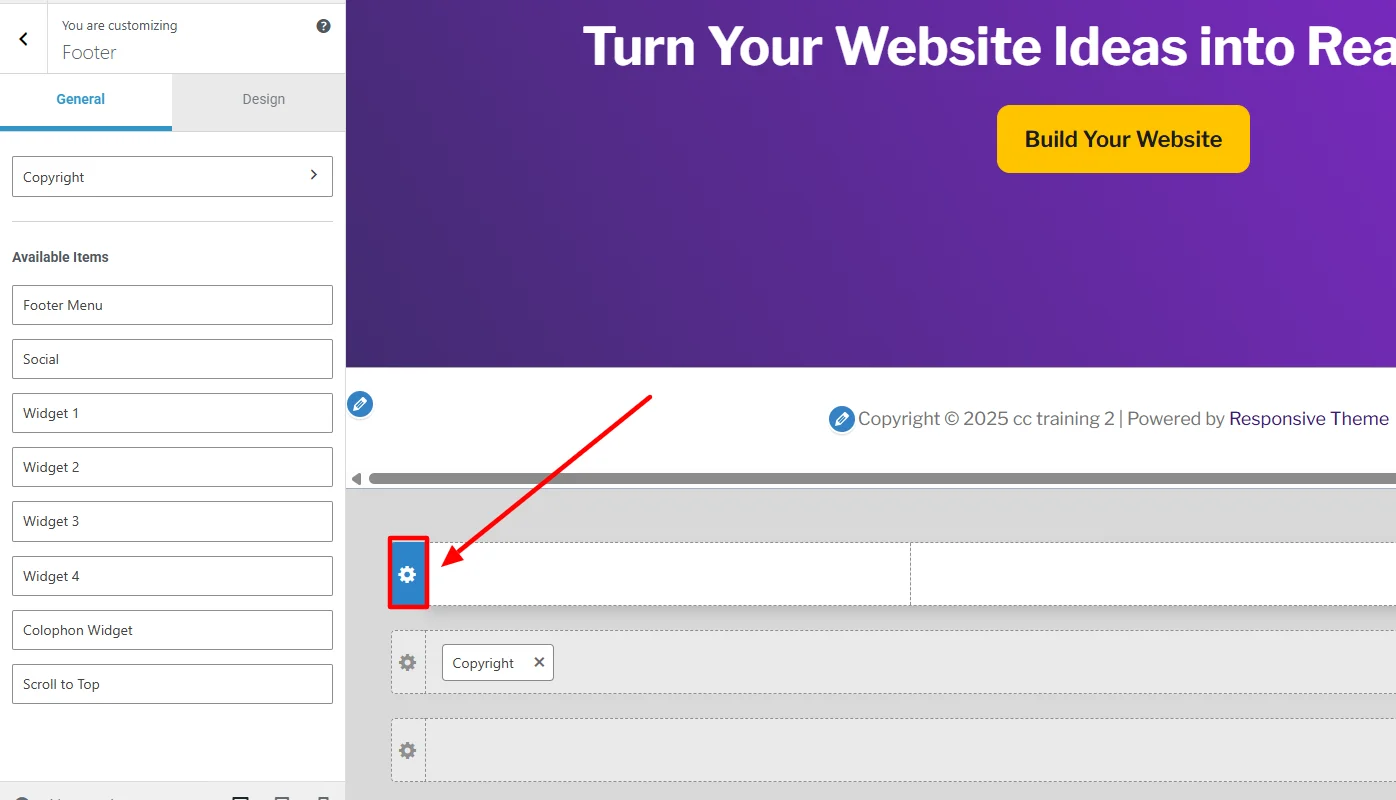Open settings gear of the Copyright row
1396x800 pixels.
(408, 662)
